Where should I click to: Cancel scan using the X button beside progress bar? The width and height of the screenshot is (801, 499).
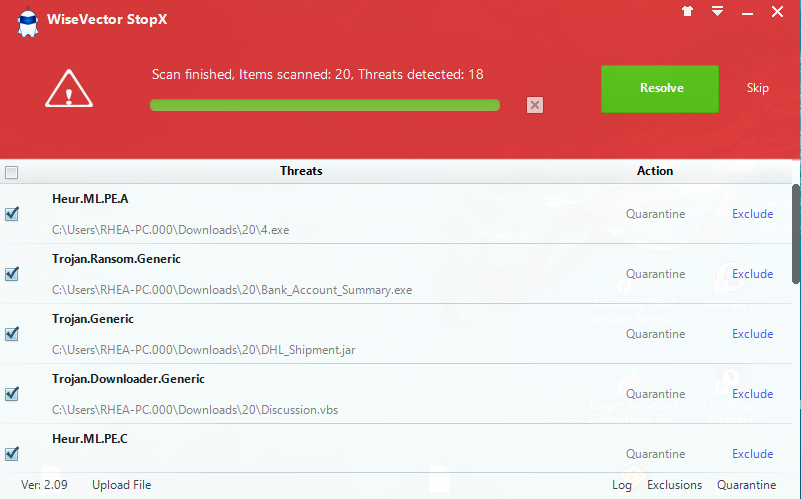[535, 105]
